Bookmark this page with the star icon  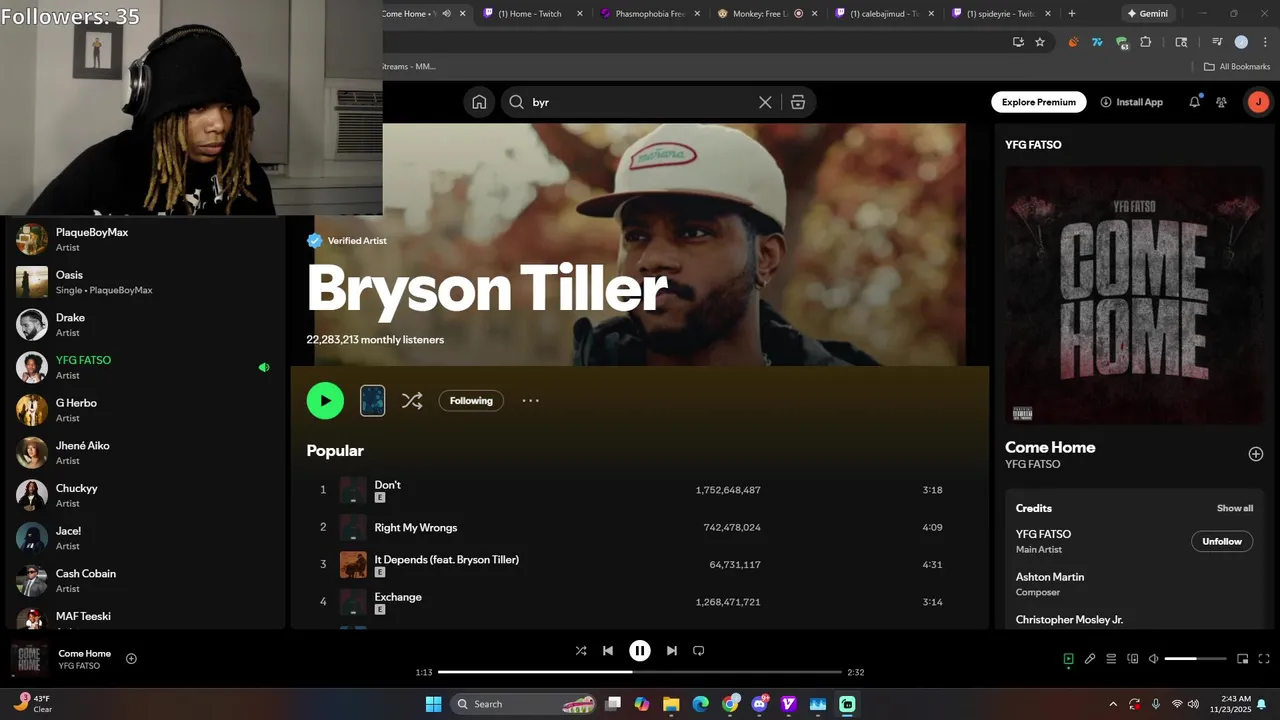(1040, 42)
